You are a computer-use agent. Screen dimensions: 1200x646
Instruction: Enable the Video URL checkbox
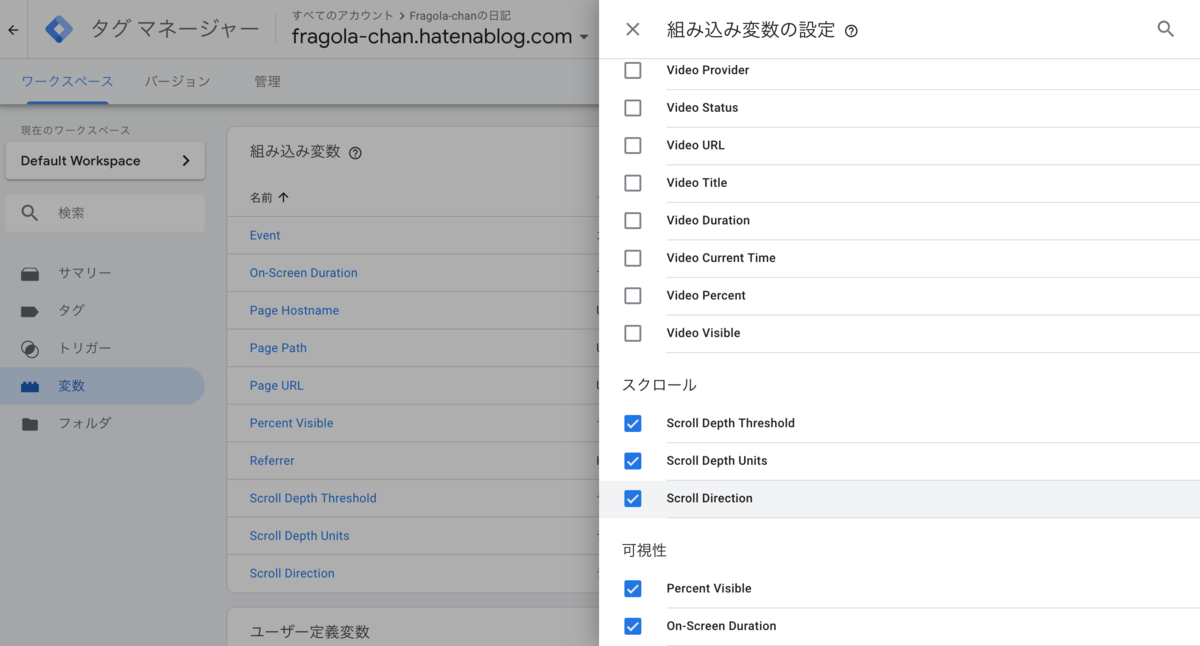(x=632, y=145)
